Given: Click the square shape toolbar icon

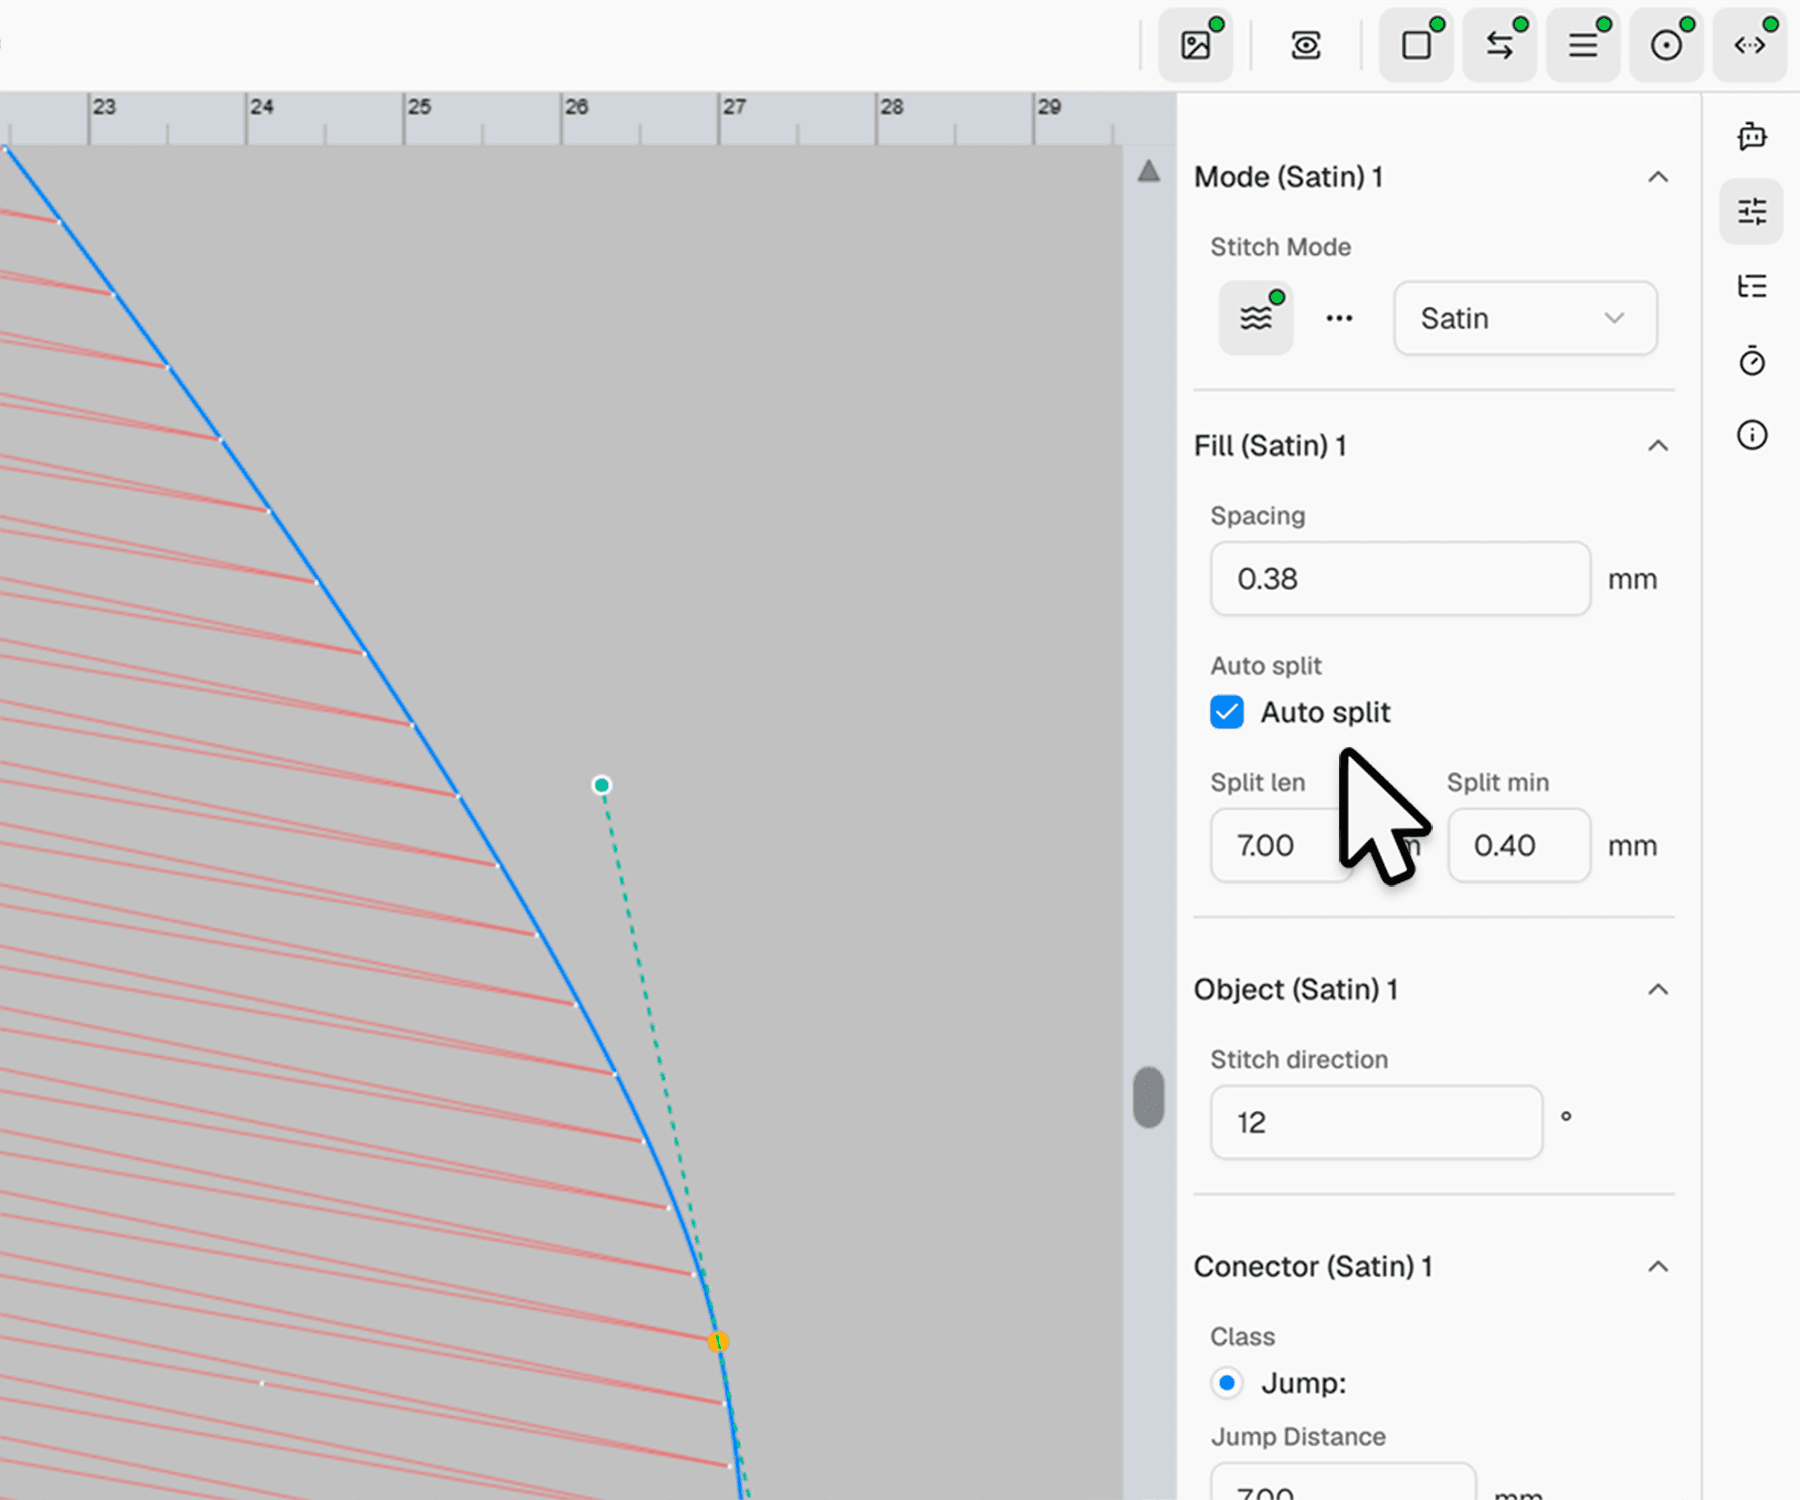Looking at the screenshot, I should [x=1416, y=45].
